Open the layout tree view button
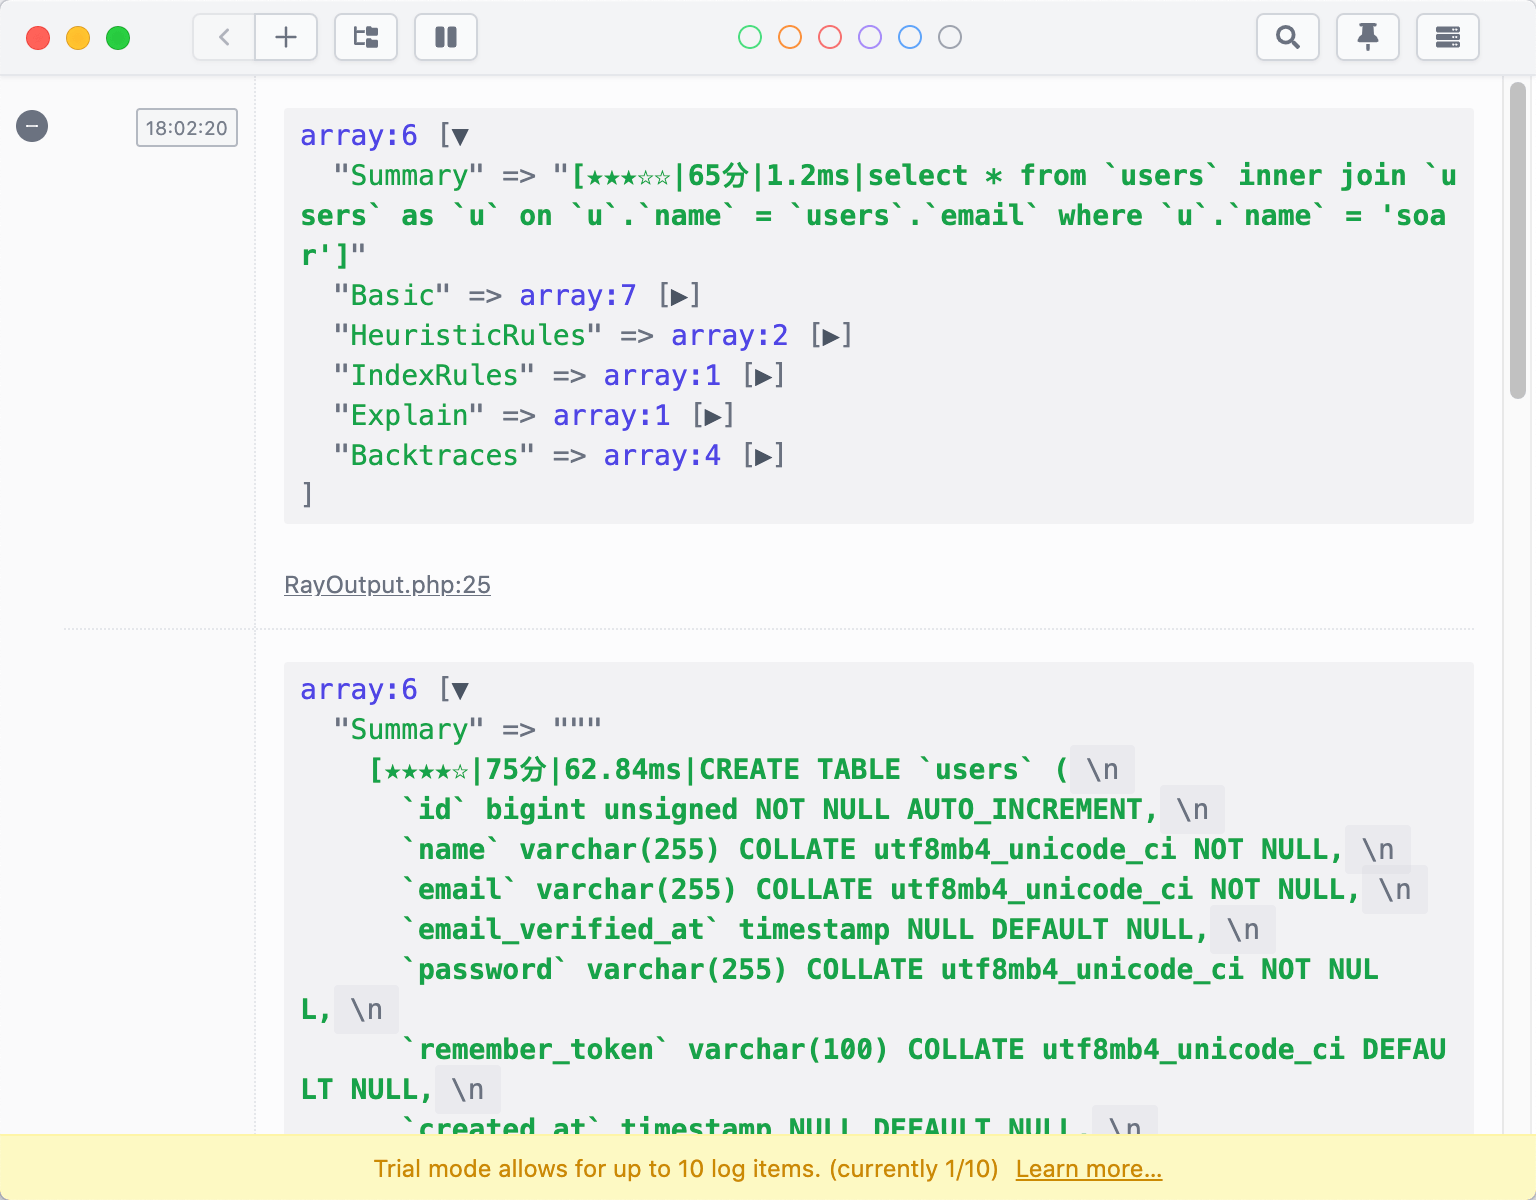 coord(366,38)
